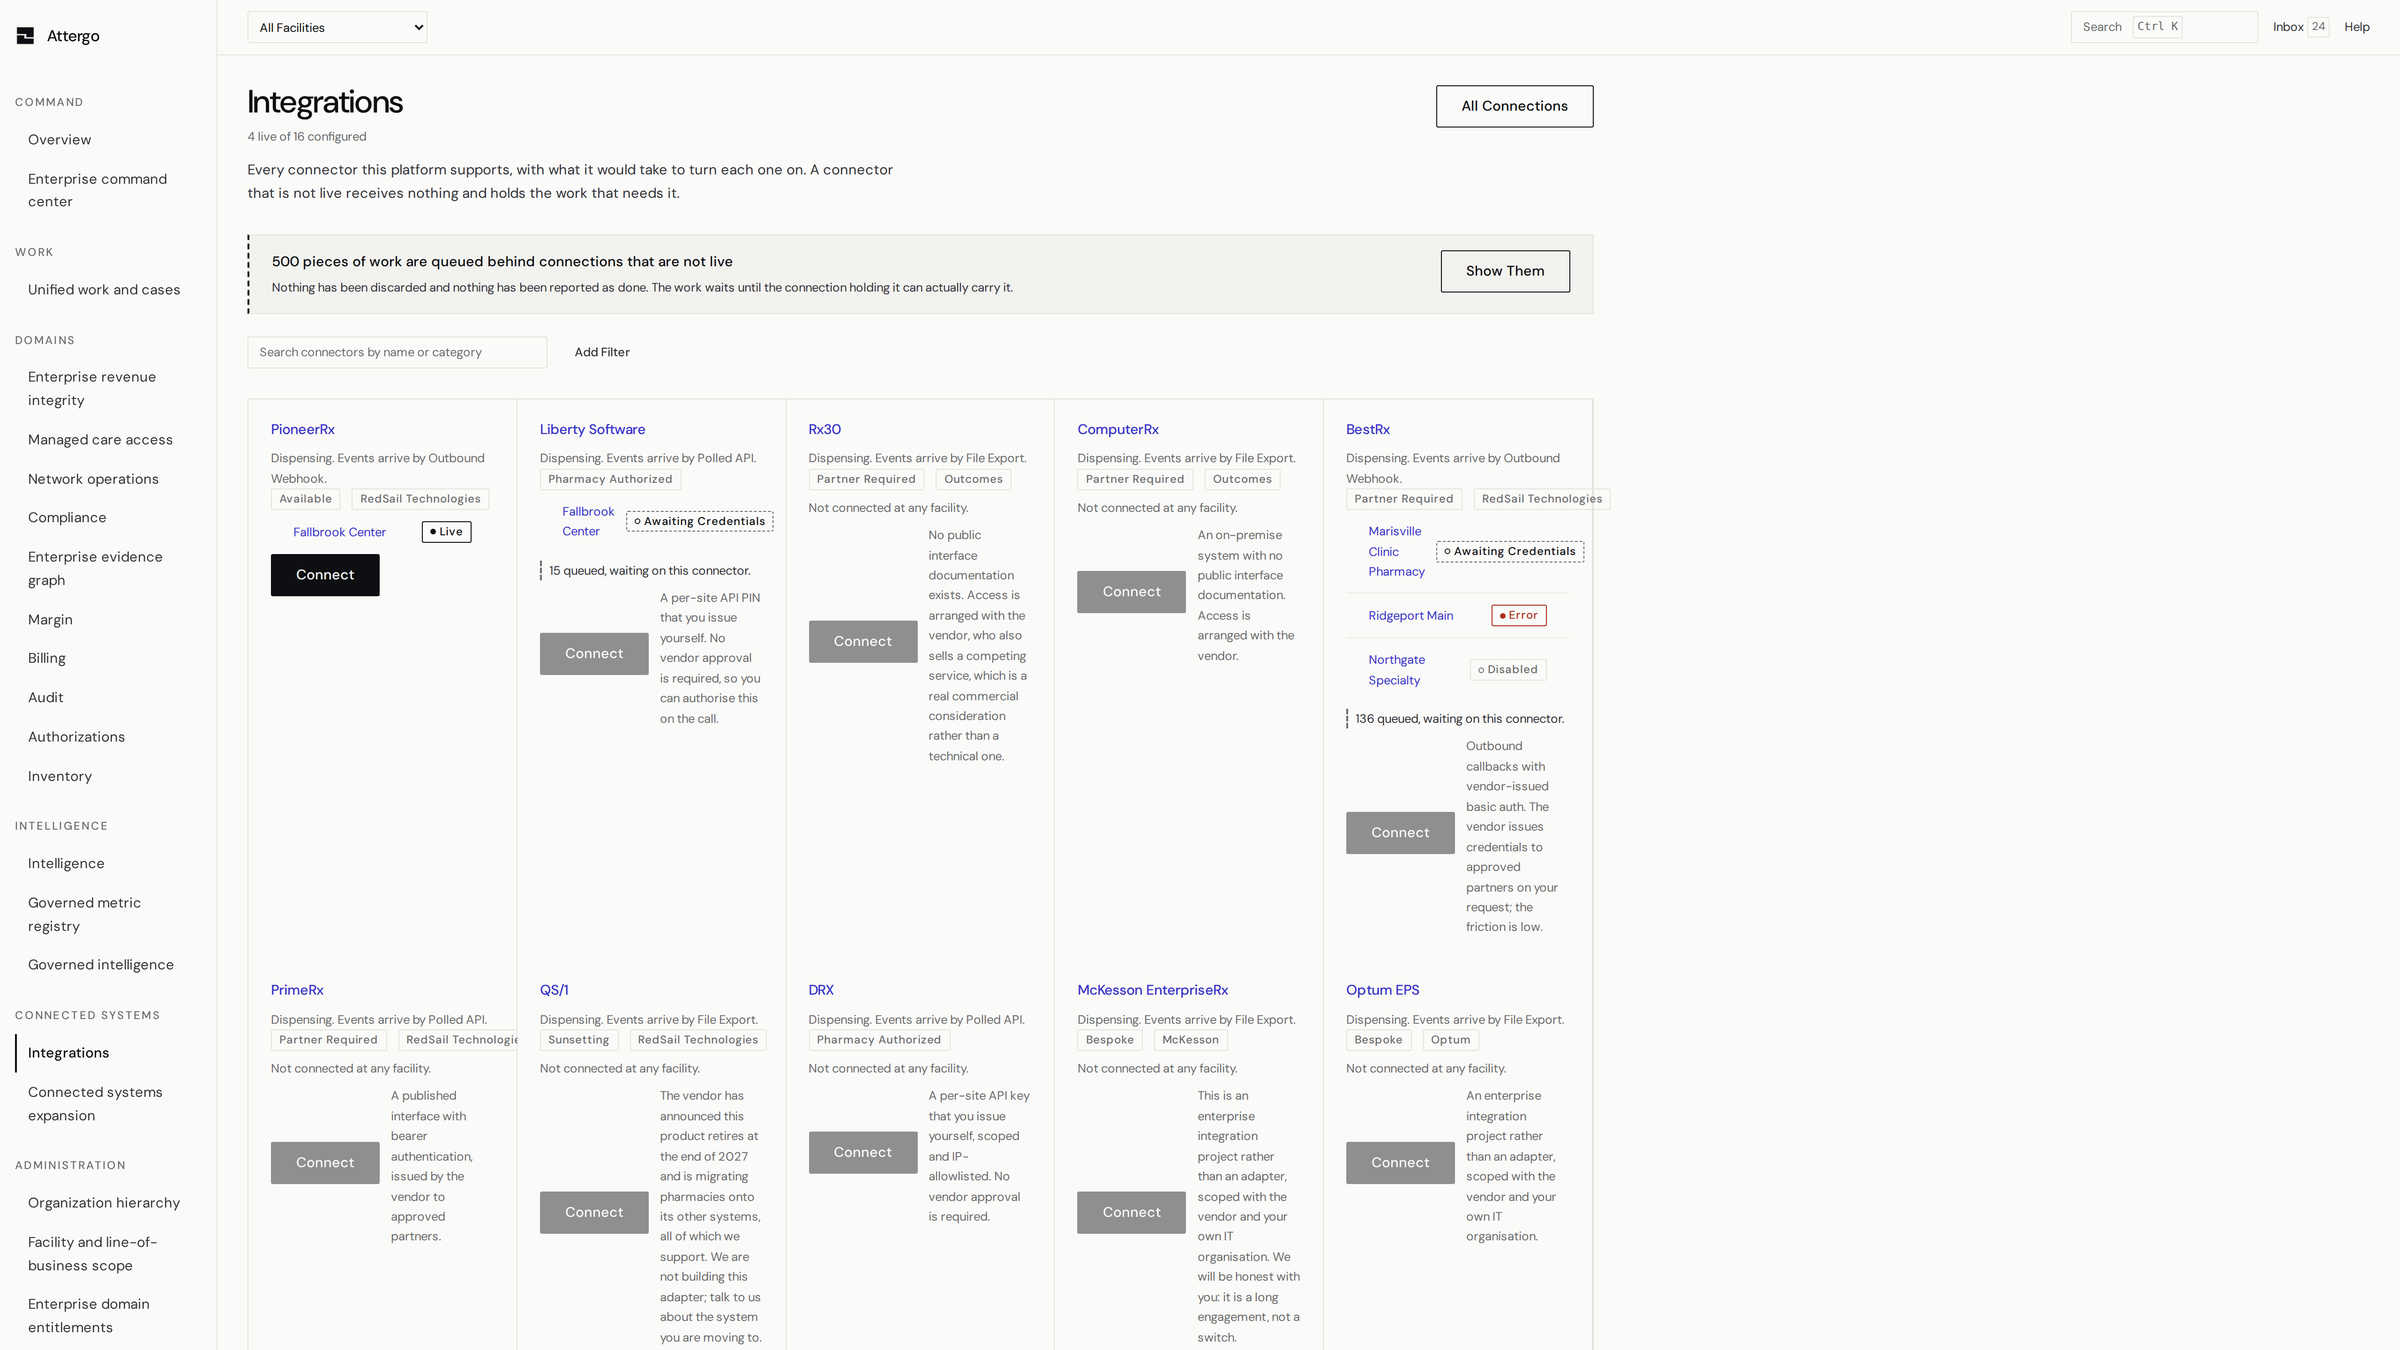Click the Error status badge for Ridgeport Main
This screenshot has height=1350, width=2400.
(1518, 616)
